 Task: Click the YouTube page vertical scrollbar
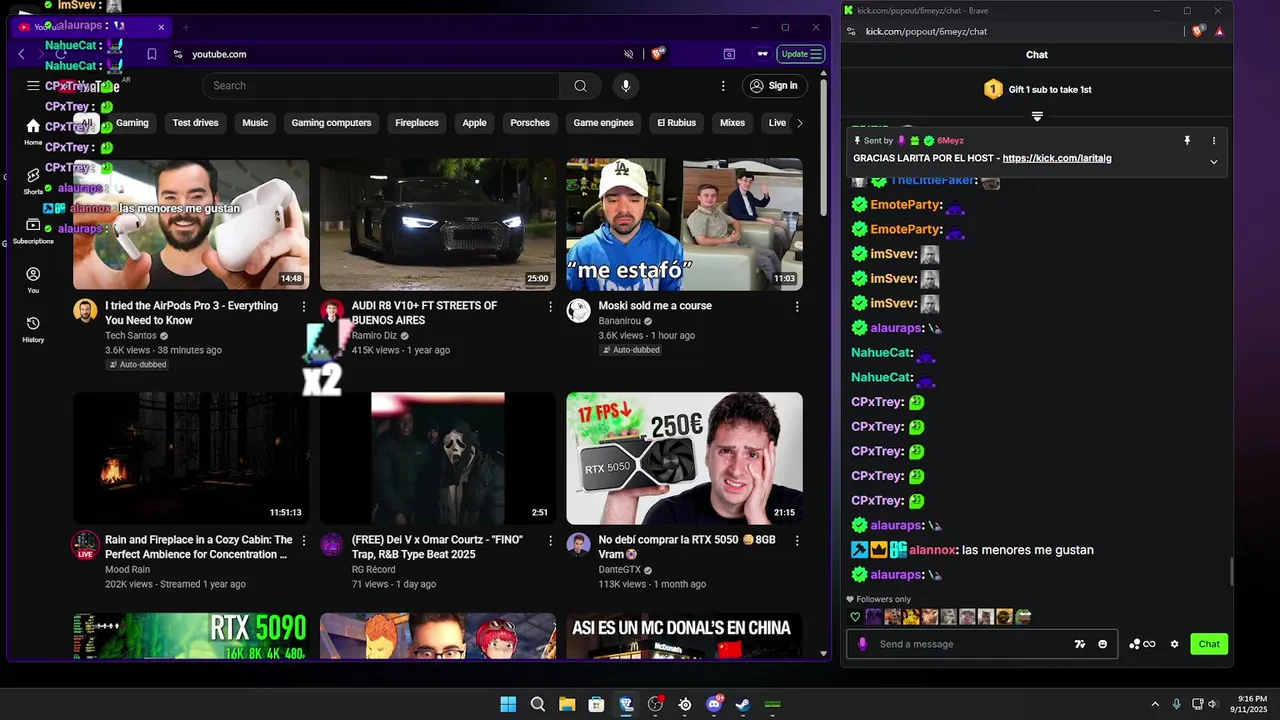[x=824, y=145]
